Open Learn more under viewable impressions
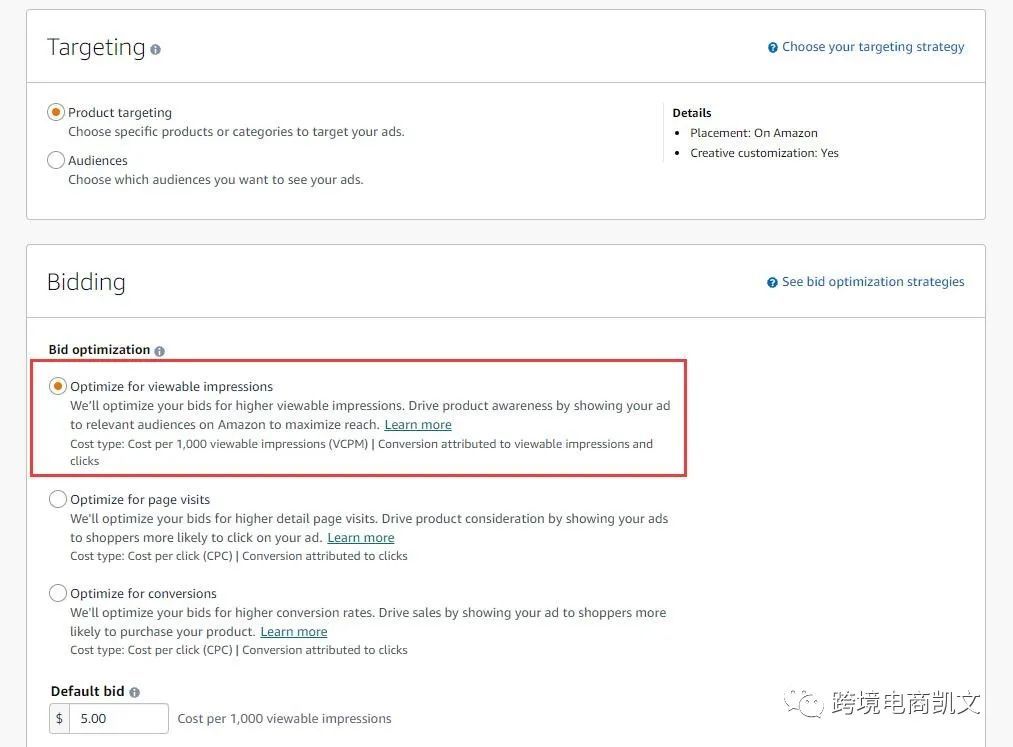 [x=418, y=425]
